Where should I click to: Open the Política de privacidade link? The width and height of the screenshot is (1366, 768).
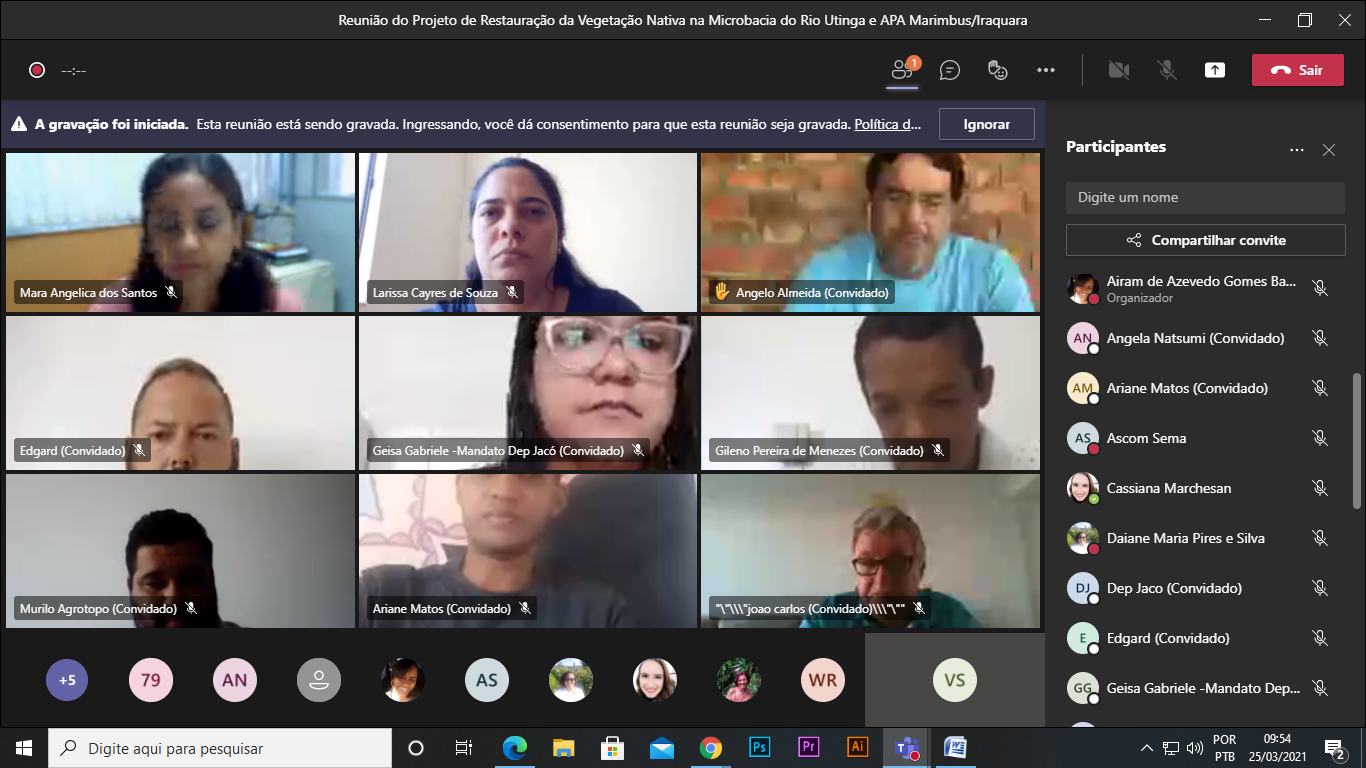(888, 125)
